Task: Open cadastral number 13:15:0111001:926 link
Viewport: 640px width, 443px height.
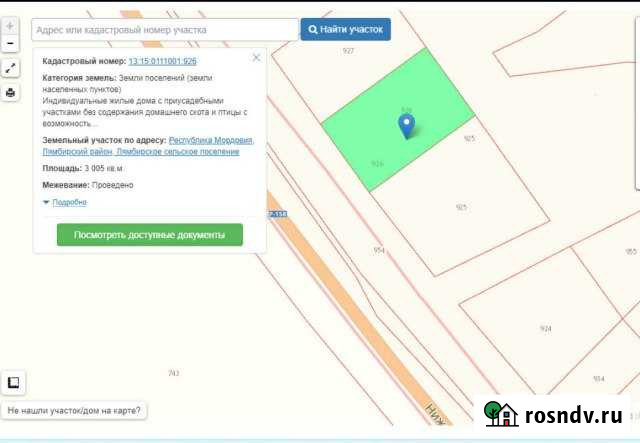Action: (x=162, y=61)
